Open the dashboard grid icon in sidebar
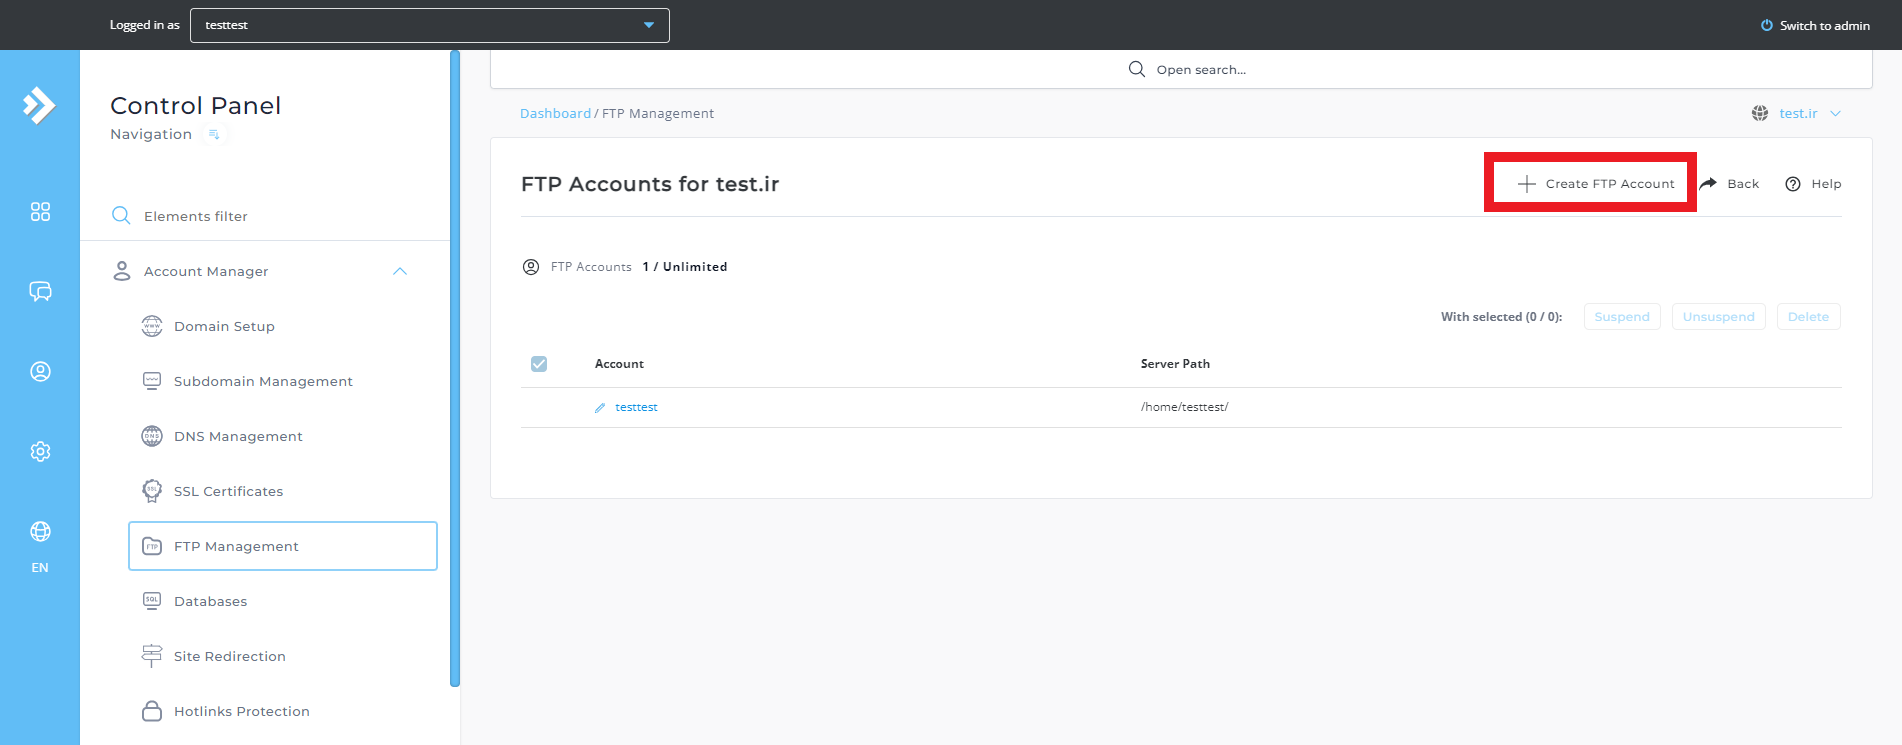1902x745 pixels. click(x=40, y=212)
